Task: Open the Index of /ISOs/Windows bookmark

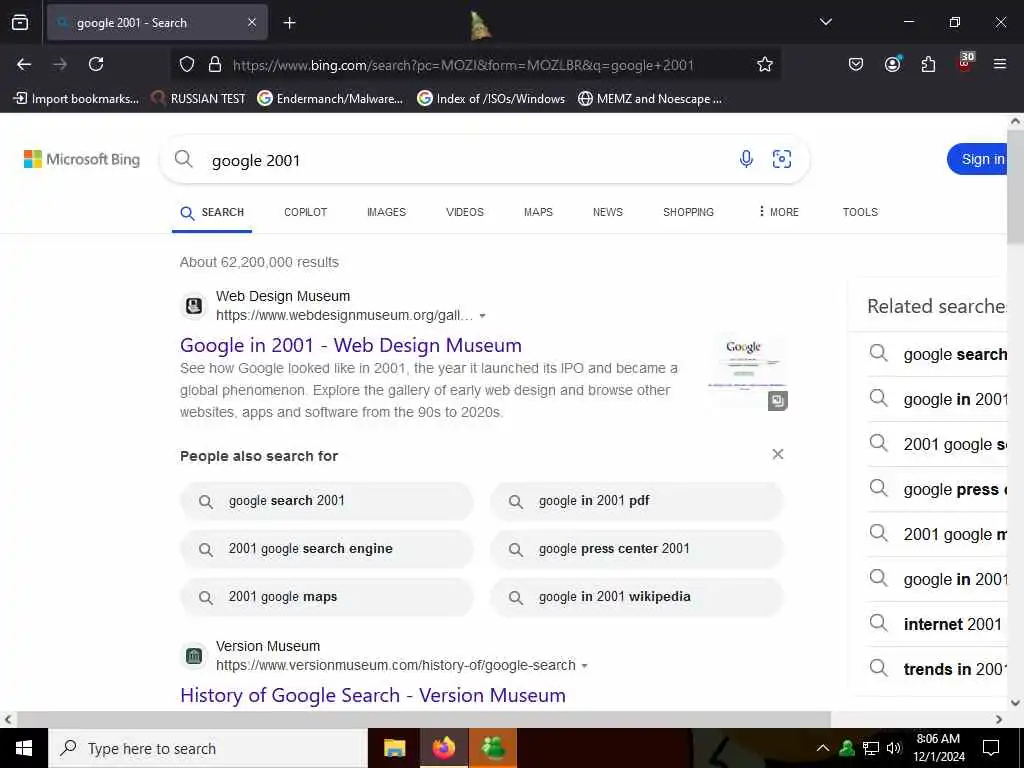Action: (x=491, y=99)
